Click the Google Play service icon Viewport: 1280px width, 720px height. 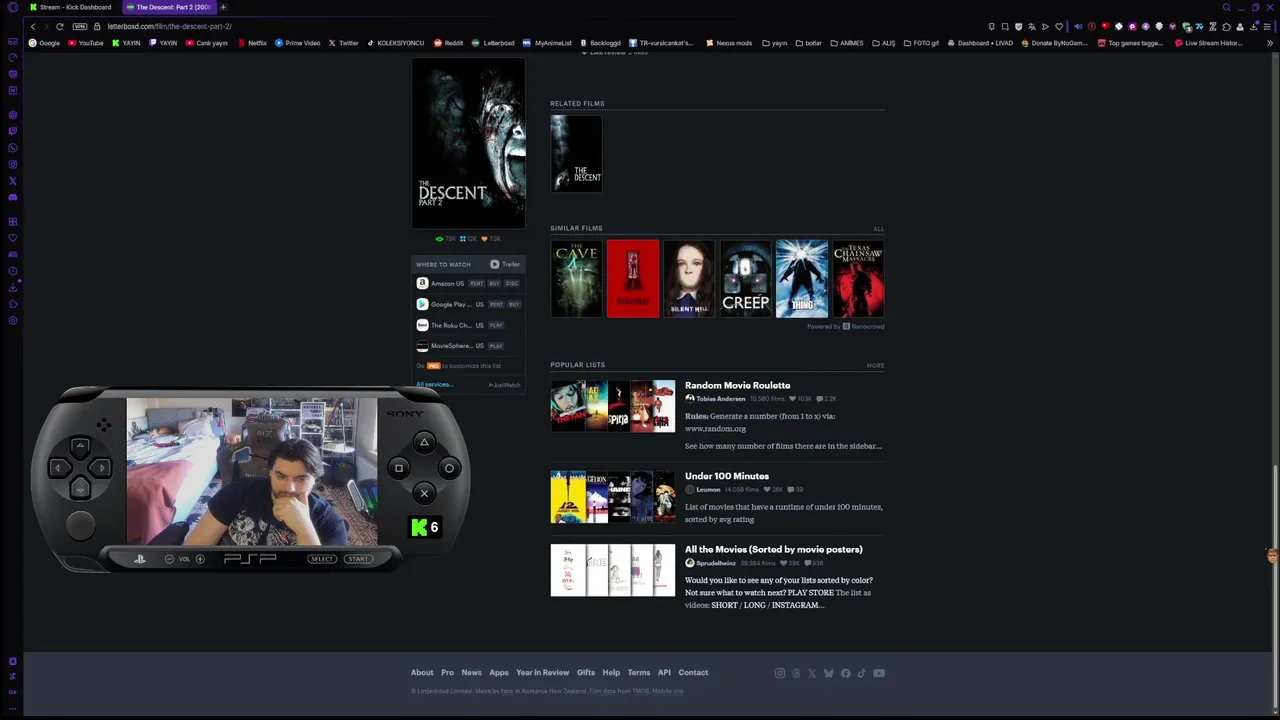(422, 304)
